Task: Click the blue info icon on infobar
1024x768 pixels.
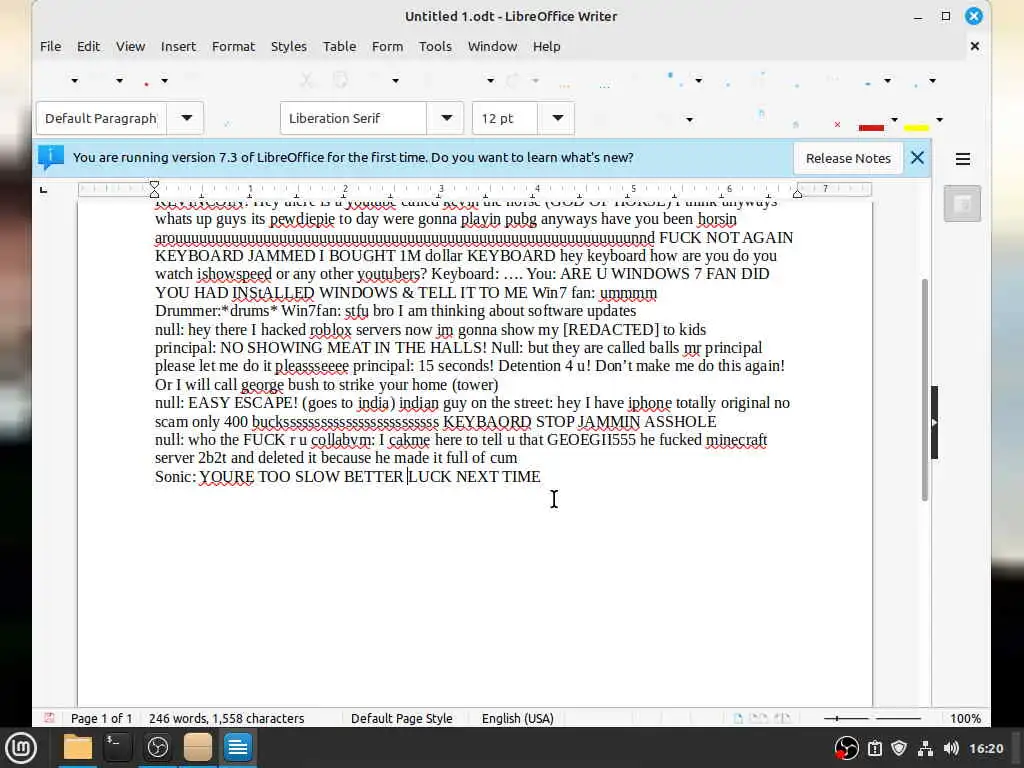Action: pos(51,157)
